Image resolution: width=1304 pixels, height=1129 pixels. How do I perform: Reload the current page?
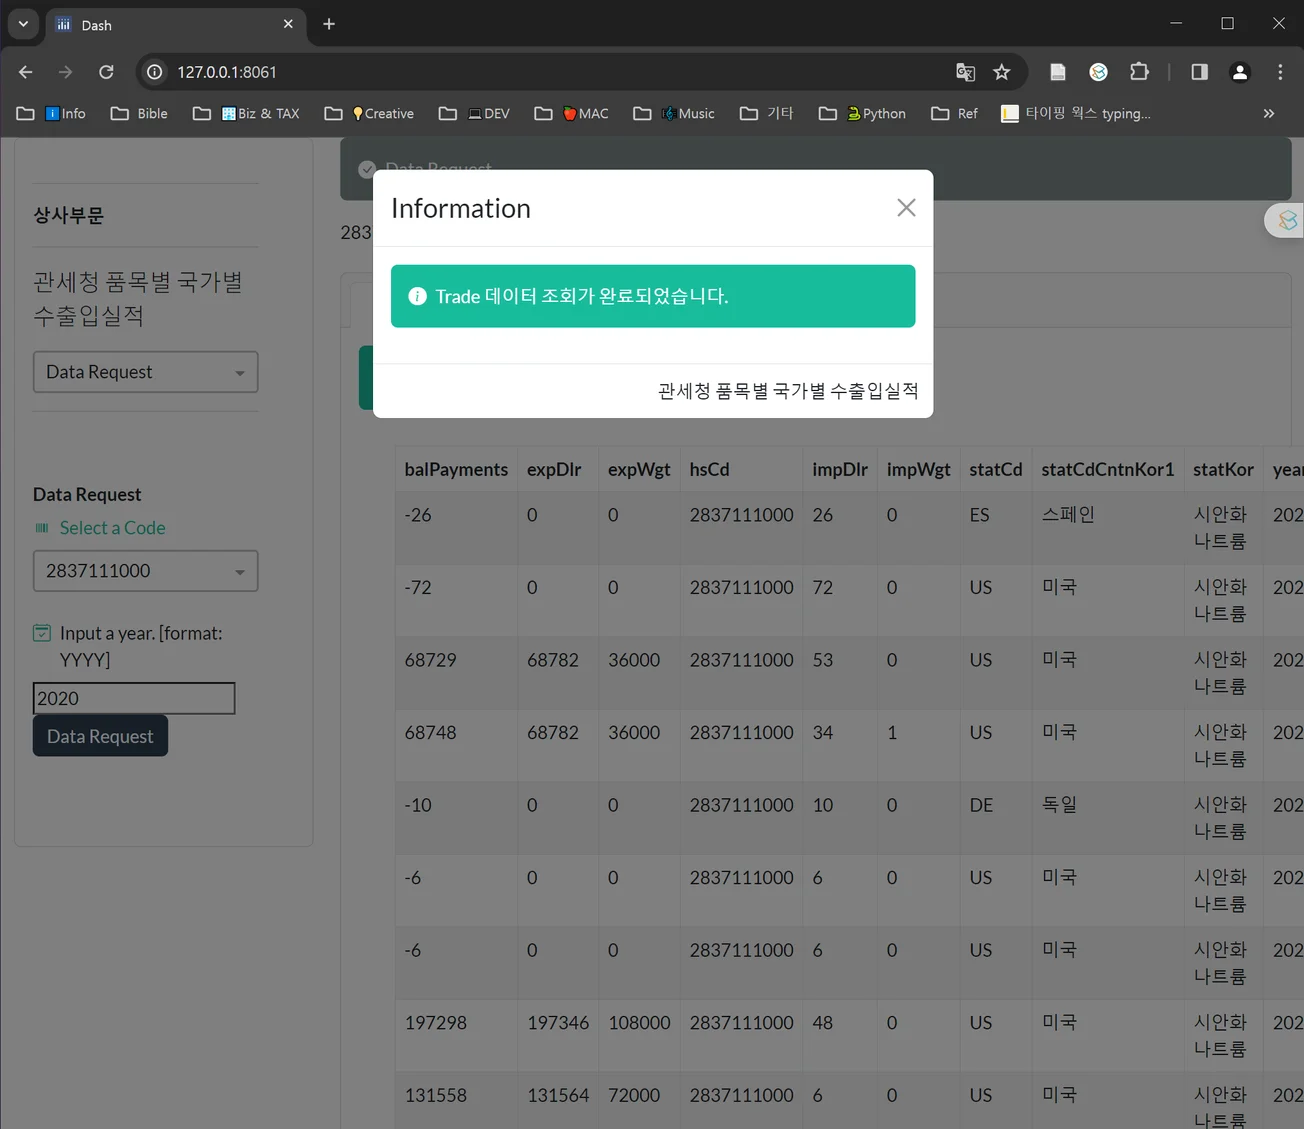tap(106, 72)
